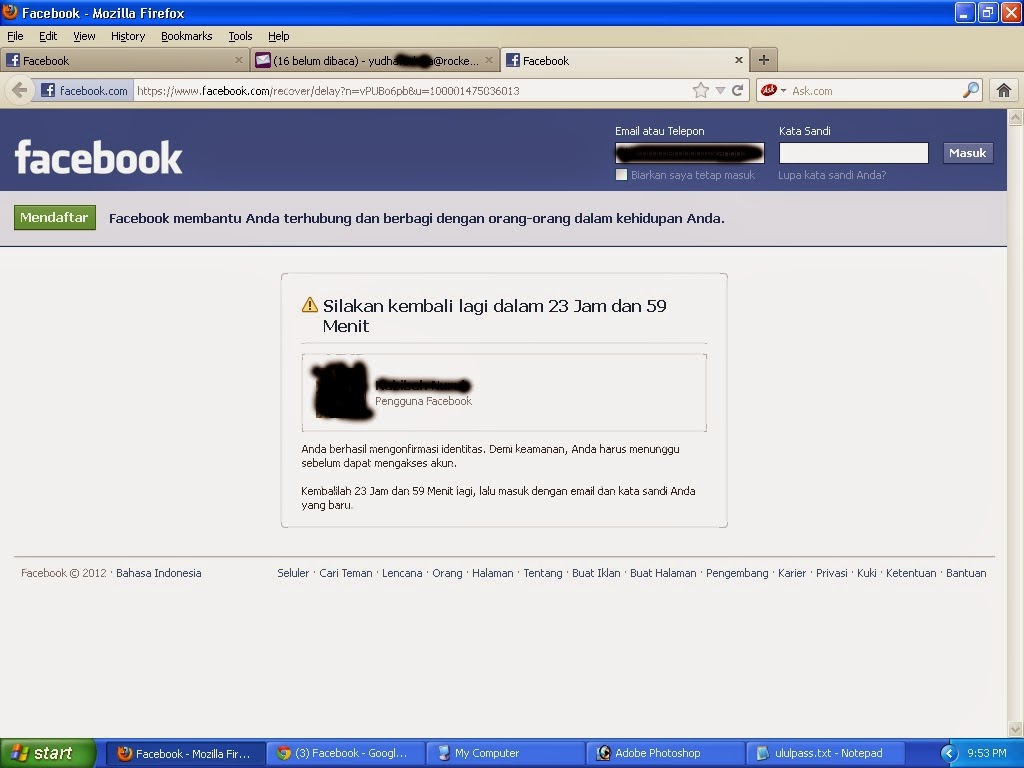Open the Karier footer link

[x=792, y=573]
